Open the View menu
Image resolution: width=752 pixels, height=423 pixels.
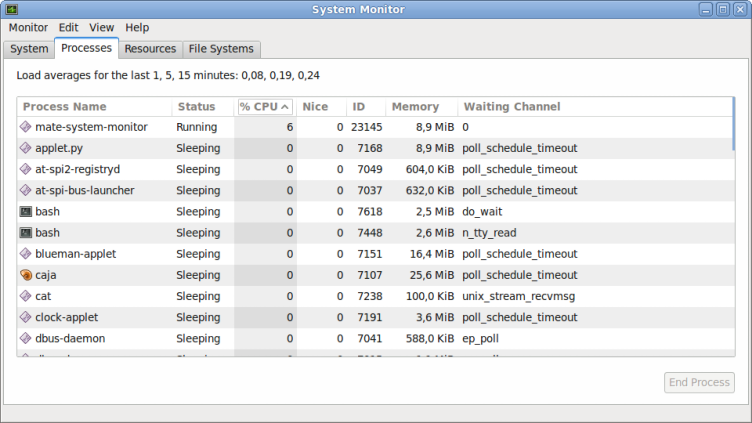click(x=101, y=28)
